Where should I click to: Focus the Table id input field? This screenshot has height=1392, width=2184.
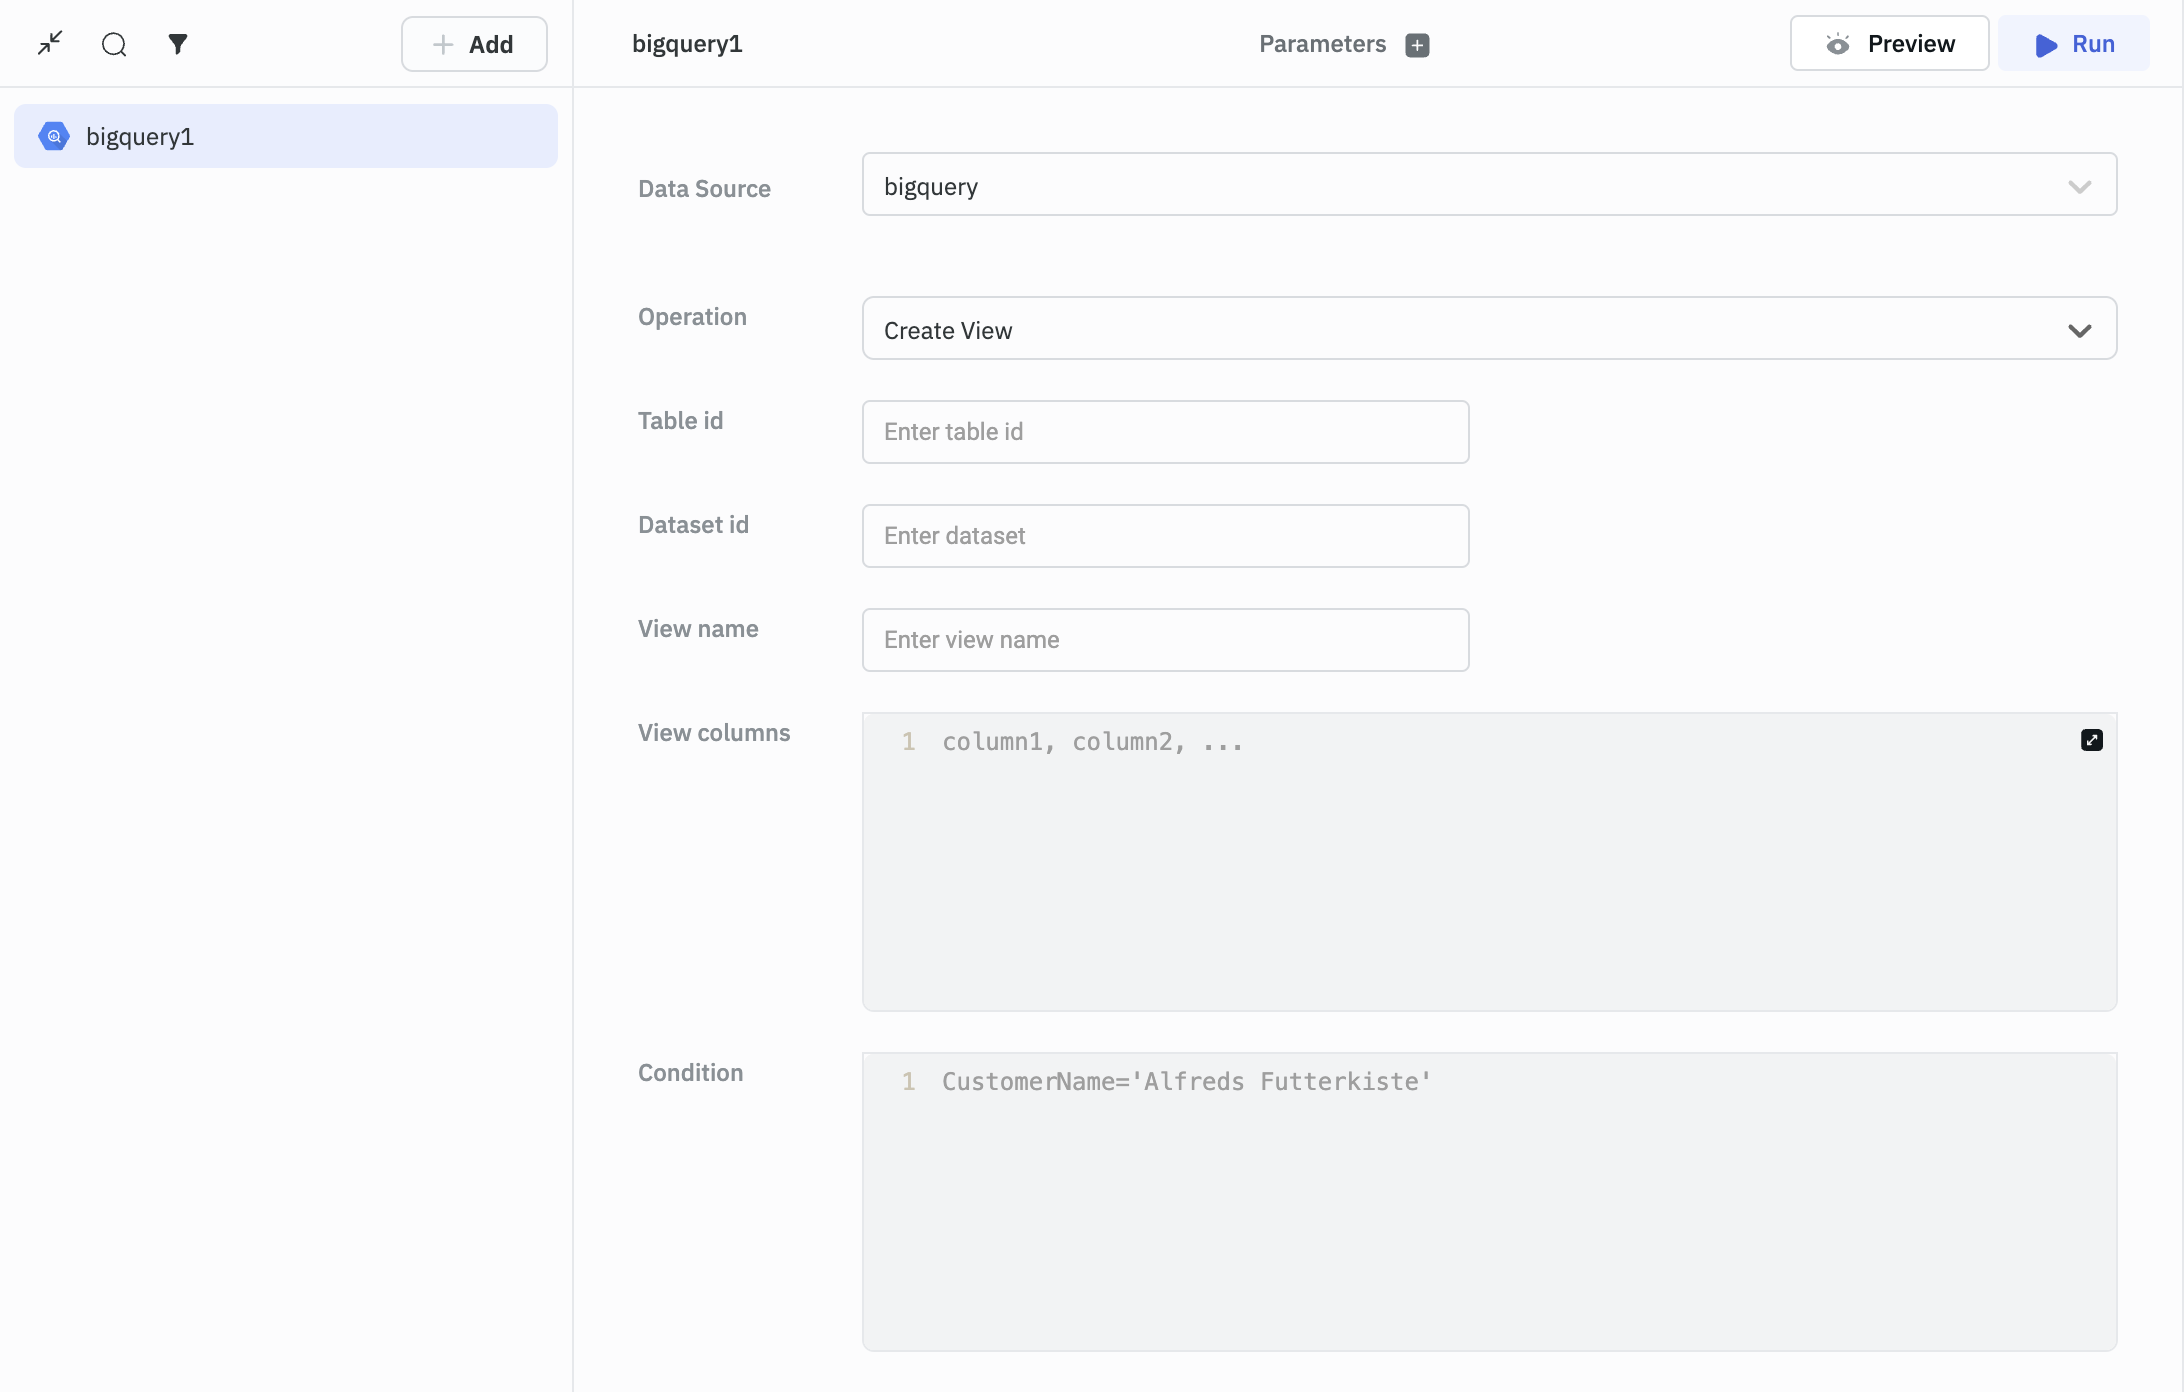(x=1165, y=432)
